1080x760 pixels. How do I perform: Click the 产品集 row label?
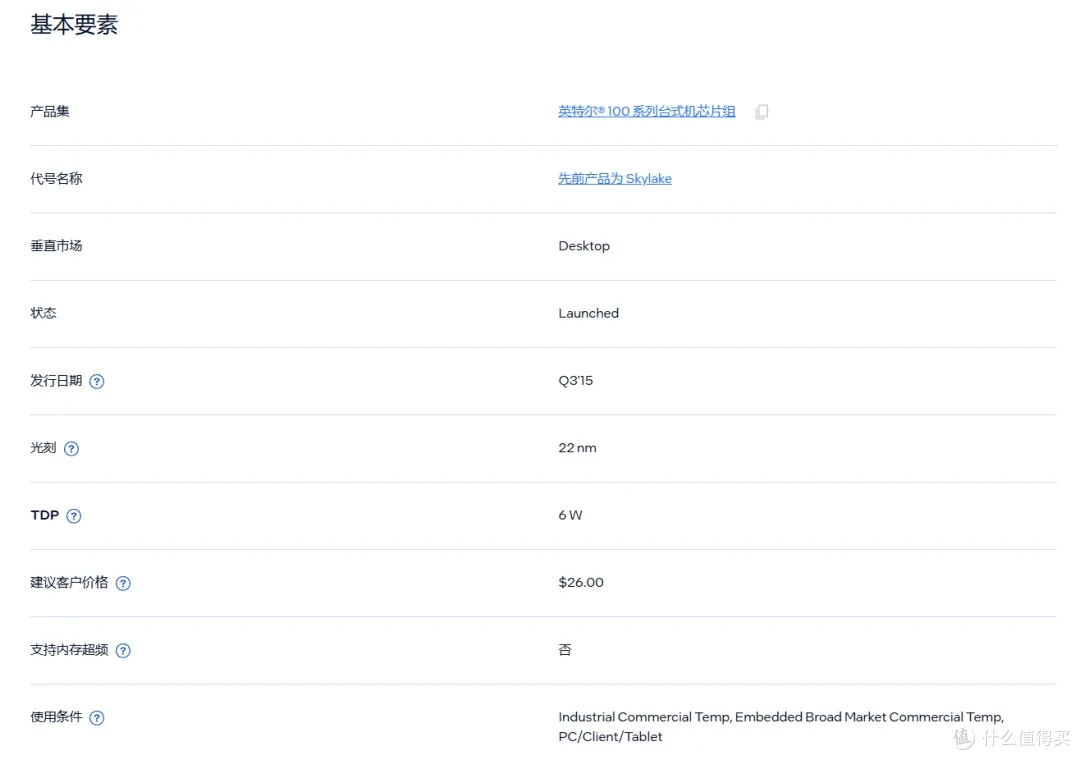[x=50, y=112]
